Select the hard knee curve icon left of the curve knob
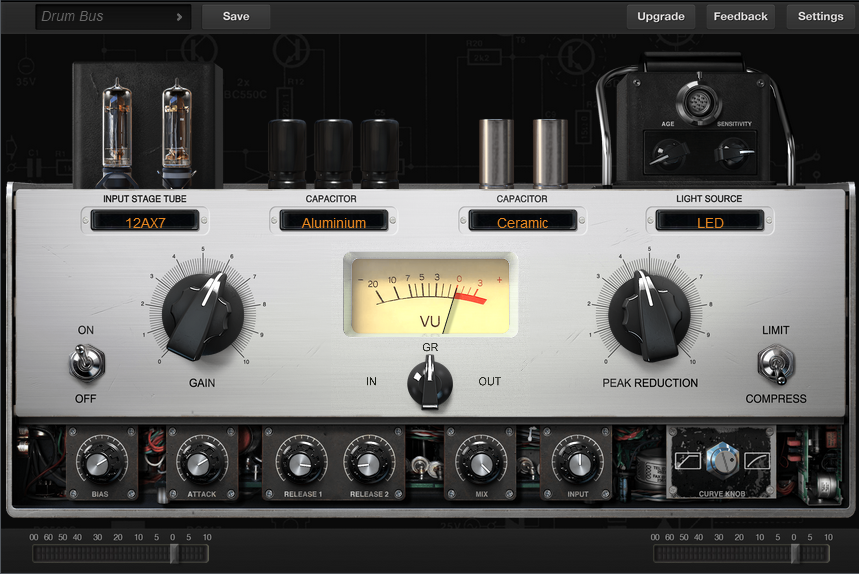Viewport: 859px width, 574px height. (687, 460)
